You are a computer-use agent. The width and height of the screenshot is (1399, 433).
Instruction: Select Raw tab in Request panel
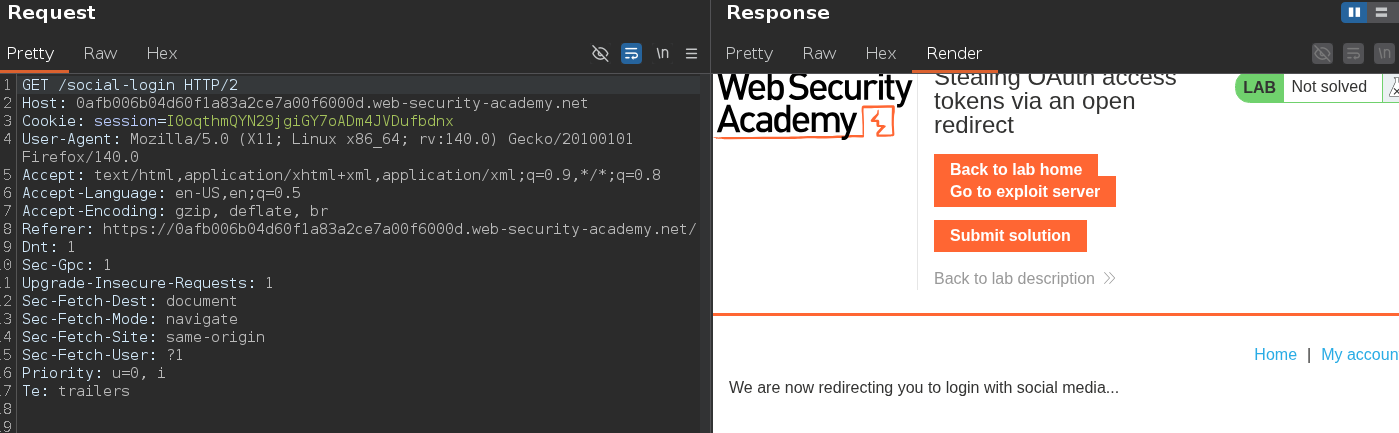(x=100, y=53)
